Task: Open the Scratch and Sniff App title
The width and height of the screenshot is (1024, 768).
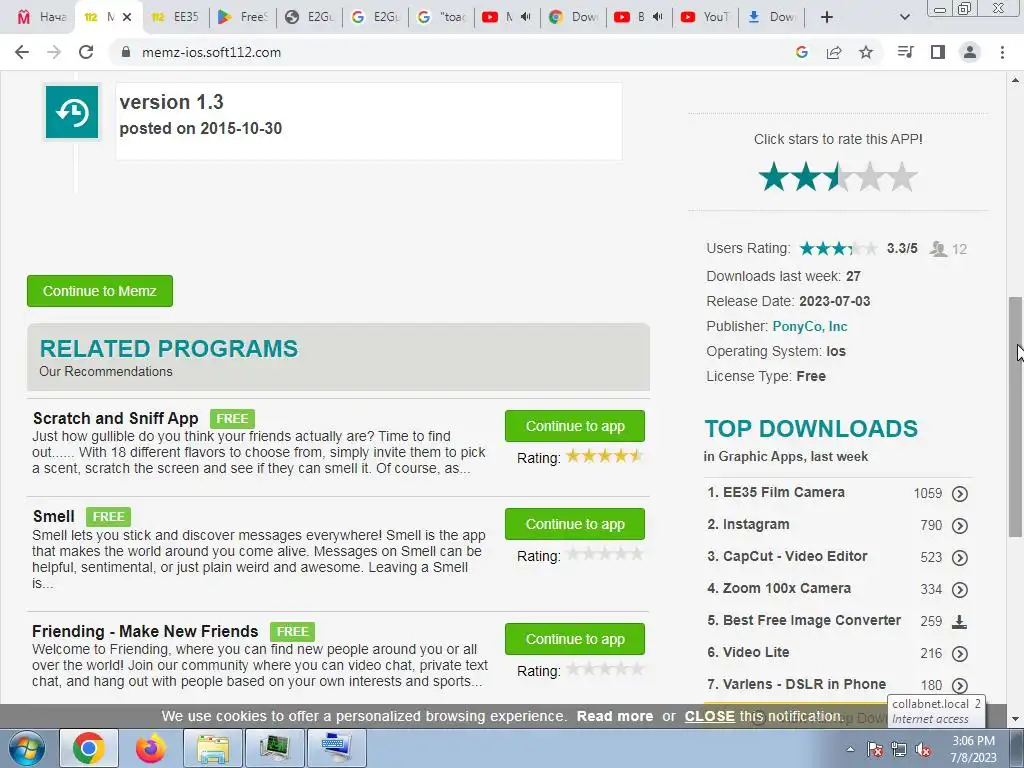Action: click(116, 419)
